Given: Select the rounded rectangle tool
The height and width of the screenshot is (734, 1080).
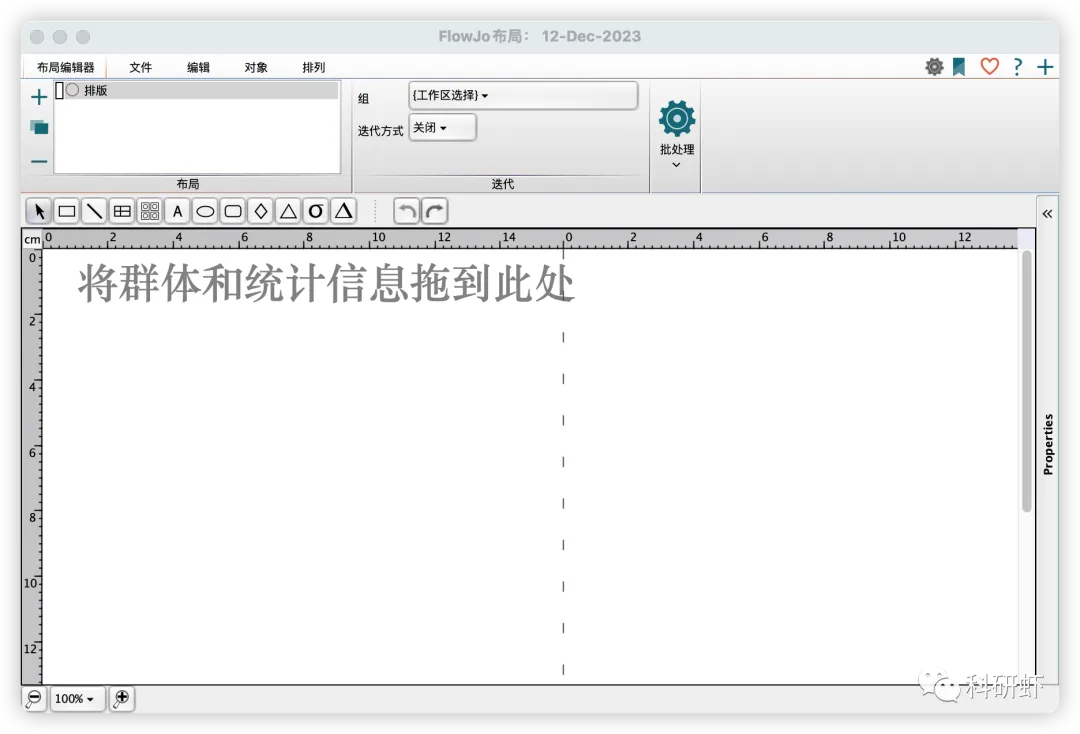Looking at the screenshot, I should tap(233, 211).
